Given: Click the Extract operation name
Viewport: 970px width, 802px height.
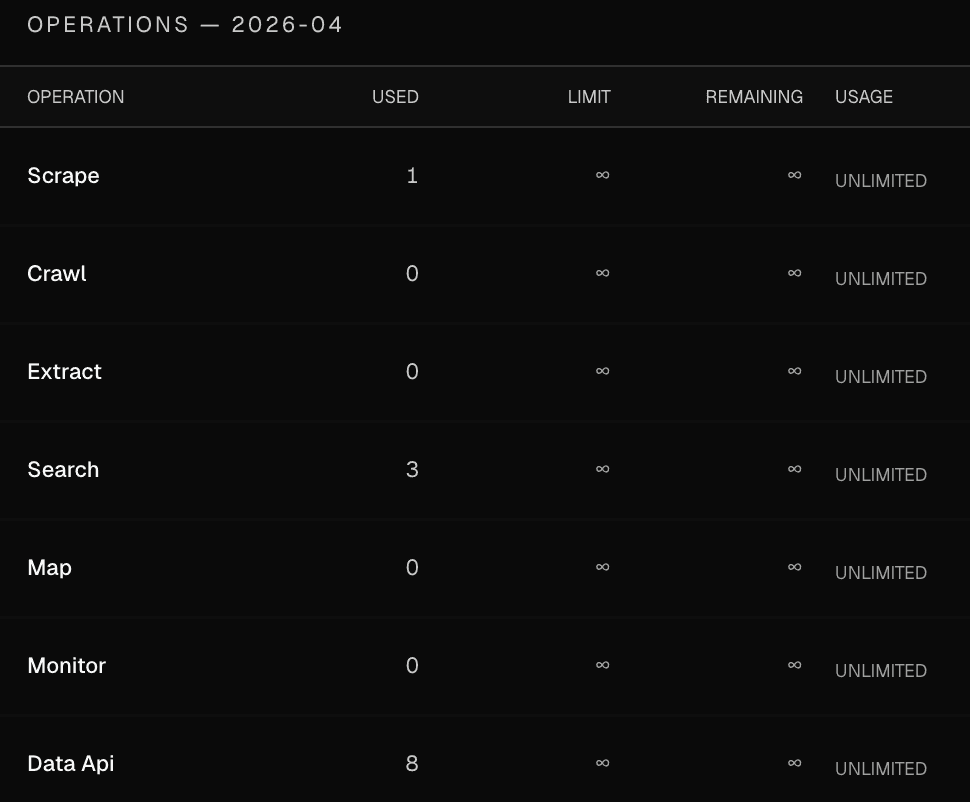Looking at the screenshot, I should [x=64, y=371].
